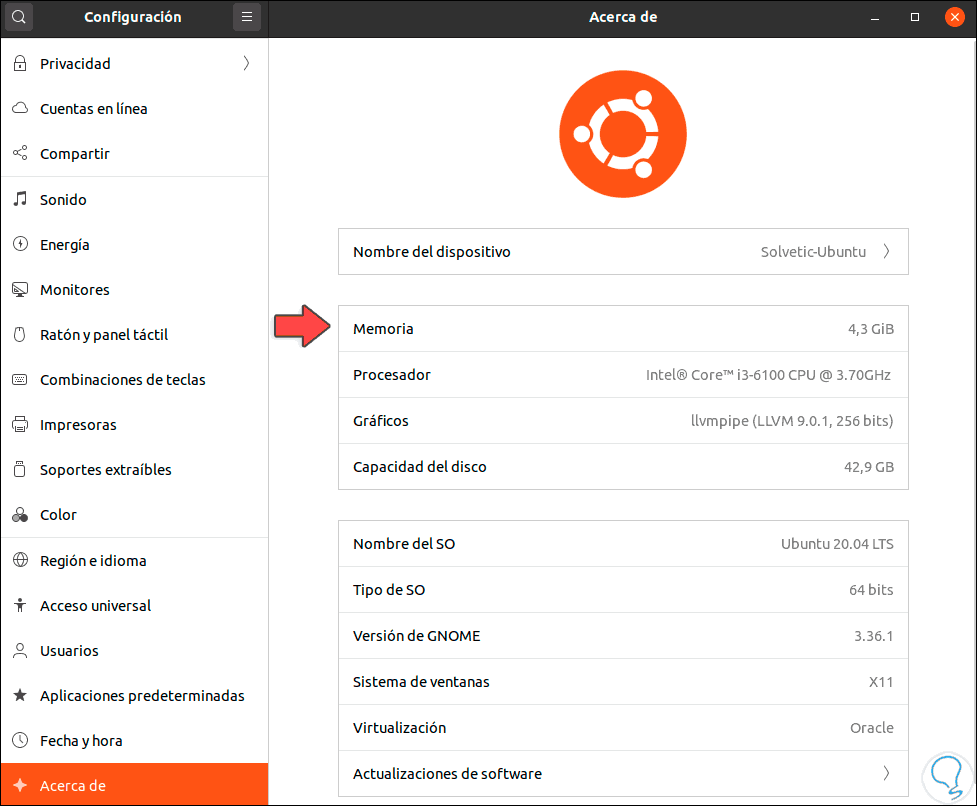
Task: Click the sparkle icon beside Acerca de
Action: (x=20, y=785)
